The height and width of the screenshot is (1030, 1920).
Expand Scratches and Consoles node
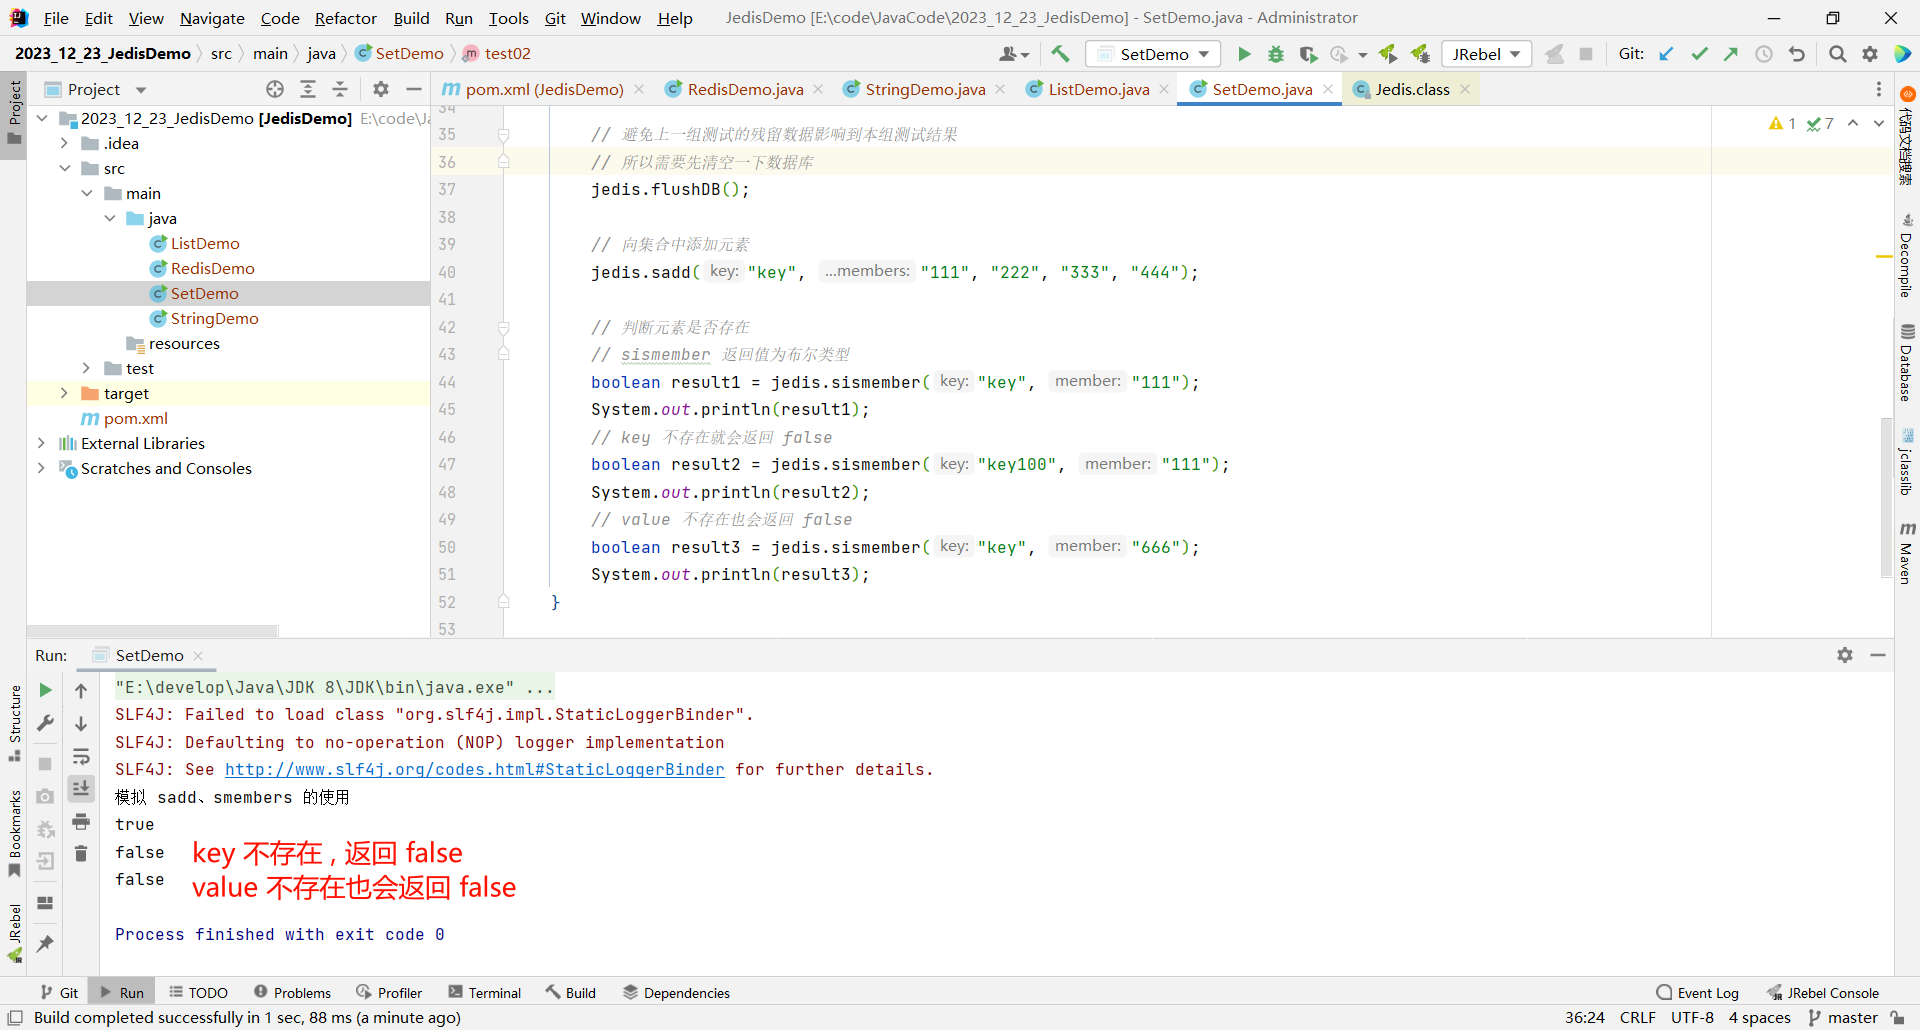[42, 468]
